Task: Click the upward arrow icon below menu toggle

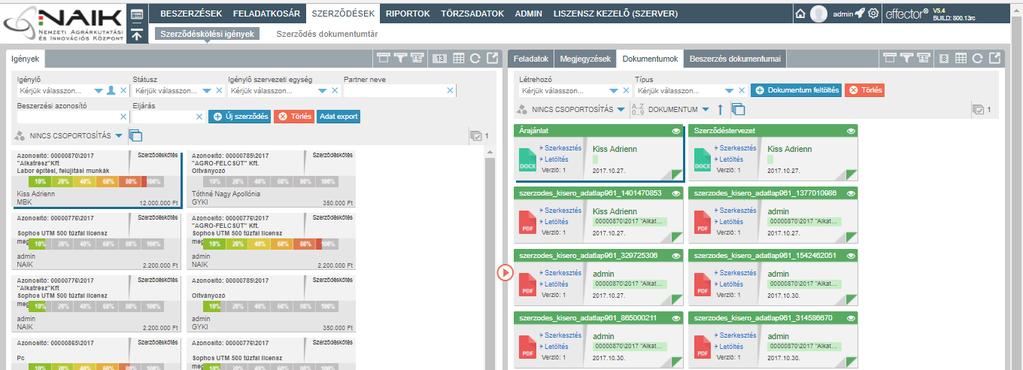Action: click(136, 35)
